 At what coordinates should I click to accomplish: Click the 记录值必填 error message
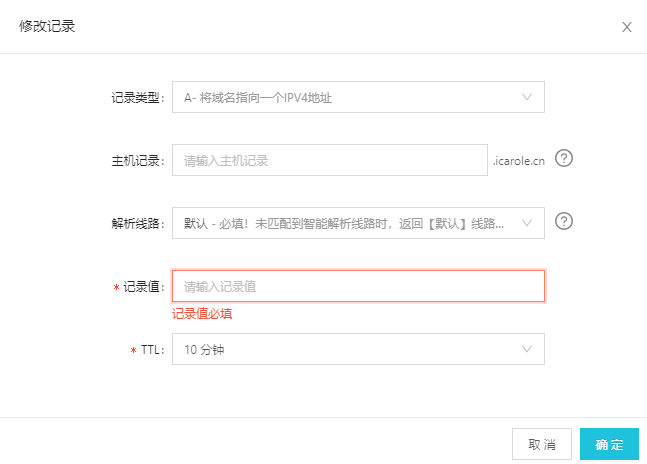tap(202, 314)
